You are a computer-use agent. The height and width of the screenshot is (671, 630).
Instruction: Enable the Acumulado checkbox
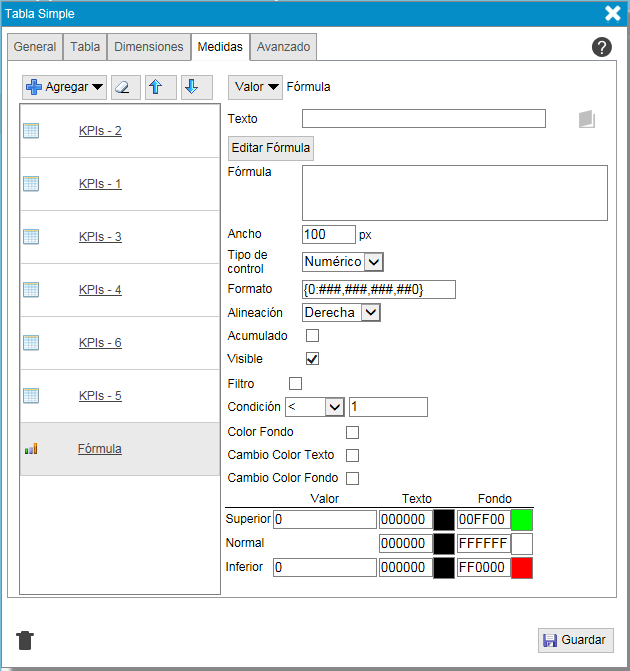pyautogui.click(x=312, y=336)
